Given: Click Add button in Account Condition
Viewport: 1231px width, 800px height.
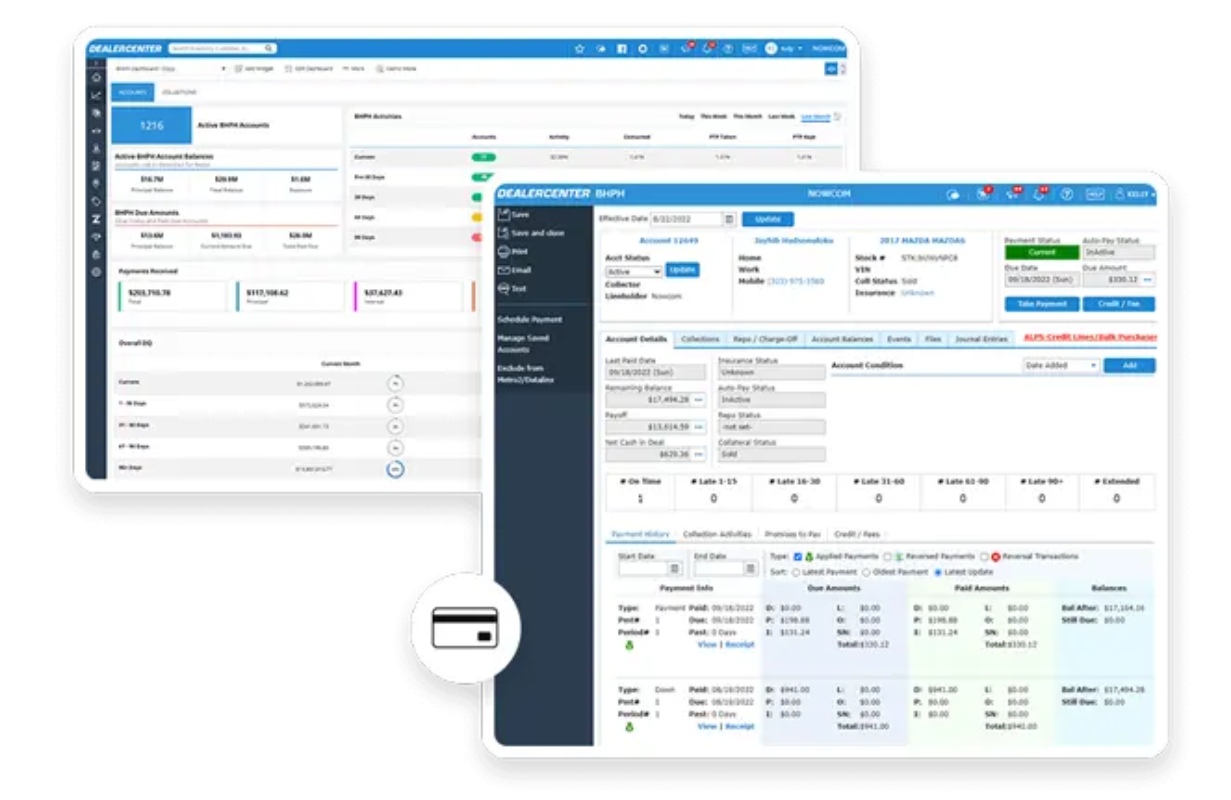Looking at the screenshot, I should [x=1129, y=366].
